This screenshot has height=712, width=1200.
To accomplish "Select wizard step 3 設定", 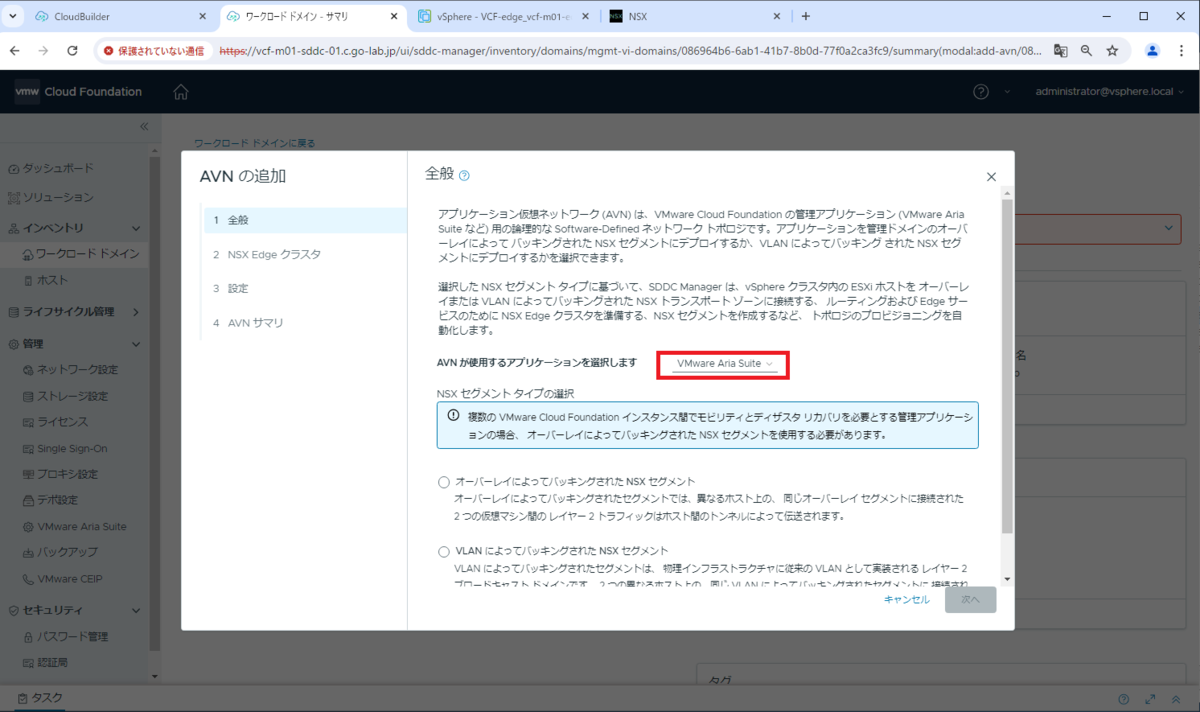I will coord(304,288).
